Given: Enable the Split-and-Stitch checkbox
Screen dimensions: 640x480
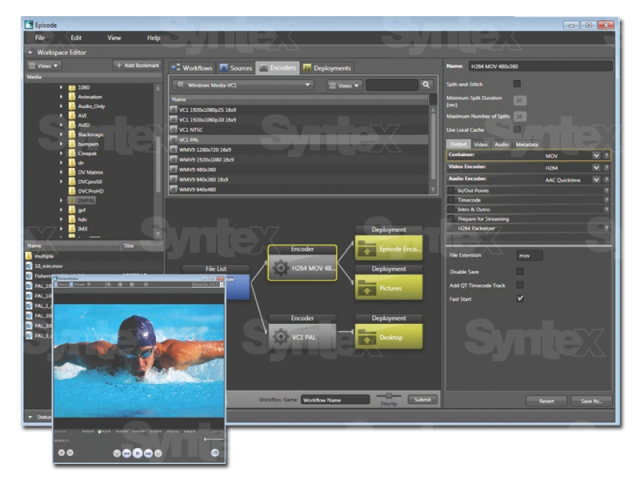Looking at the screenshot, I should pyautogui.click(x=518, y=84).
